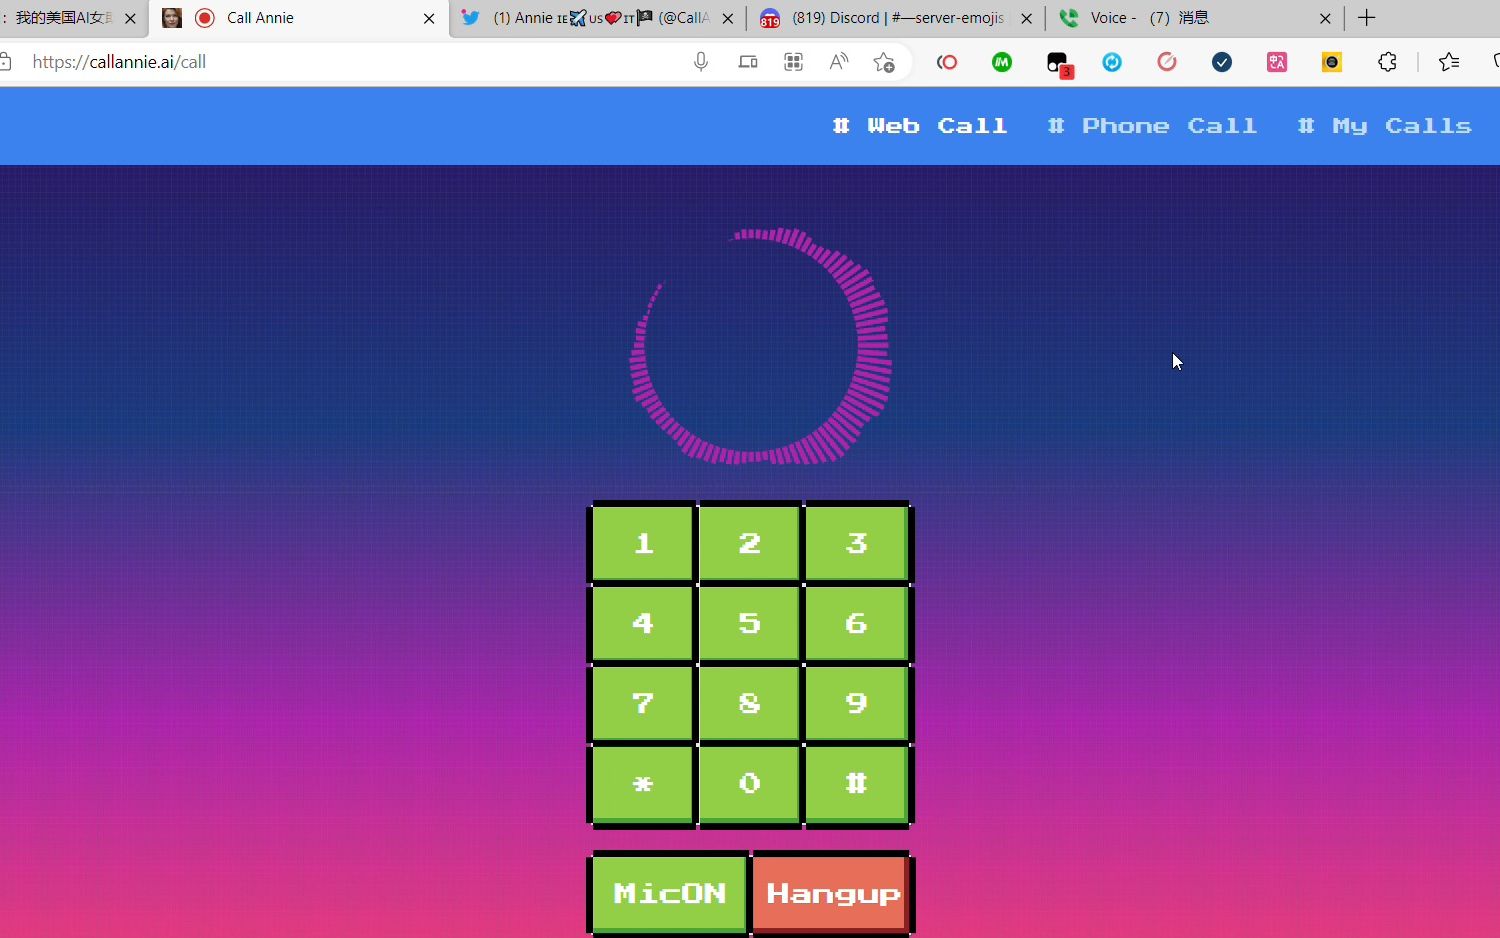
Task: Add this page to favorites via the star-plus icon
Action: point(884,62)
